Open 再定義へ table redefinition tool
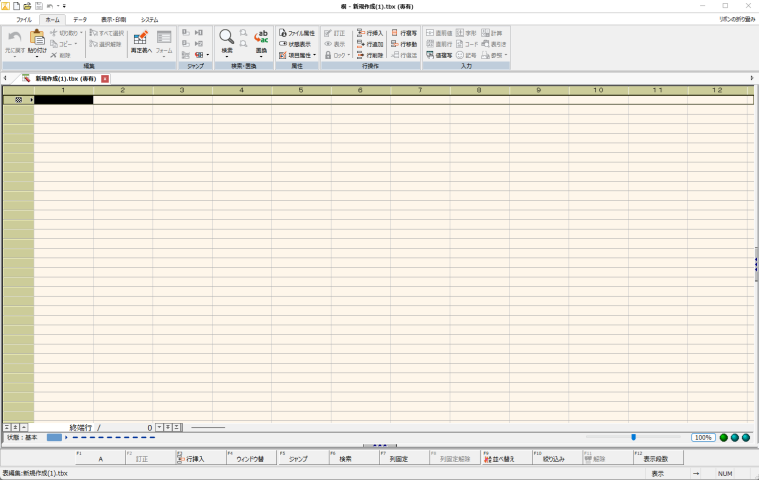This screenshot has height=480, width=759. 140,42
